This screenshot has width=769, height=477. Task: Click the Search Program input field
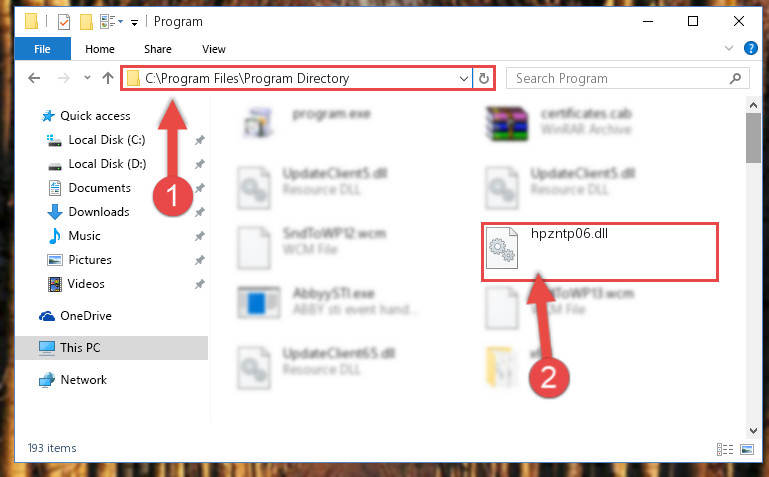[618, 78]
